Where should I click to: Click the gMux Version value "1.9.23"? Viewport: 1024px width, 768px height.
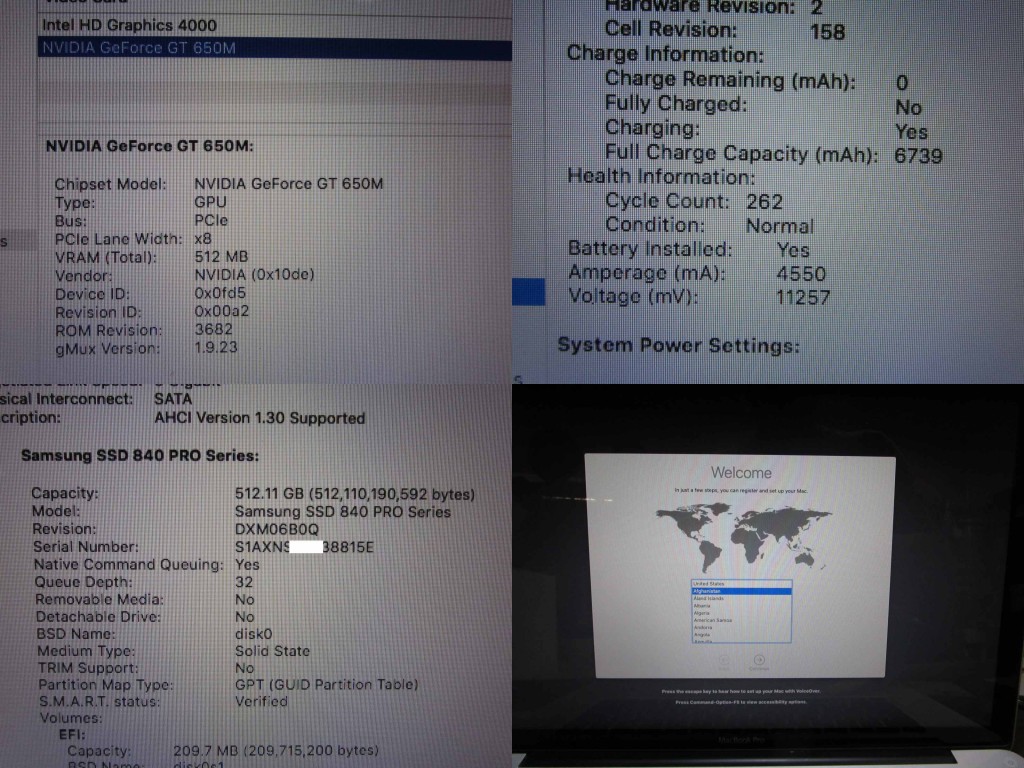[x=216, y=347]
